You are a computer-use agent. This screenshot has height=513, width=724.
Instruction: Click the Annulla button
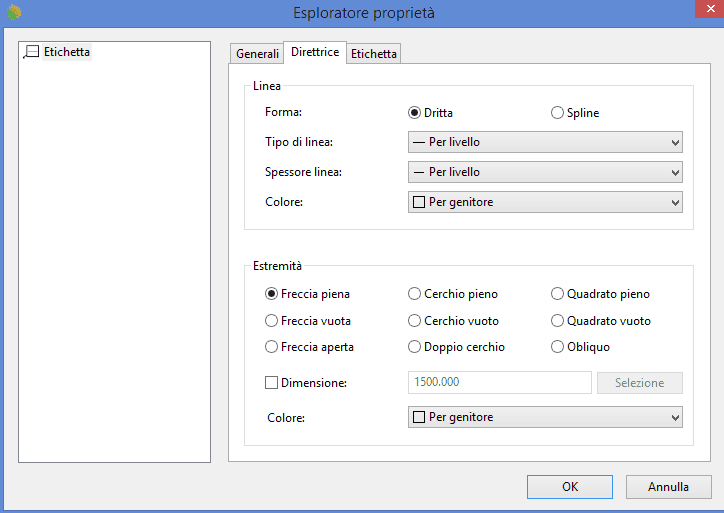click(x=668, y=487)
